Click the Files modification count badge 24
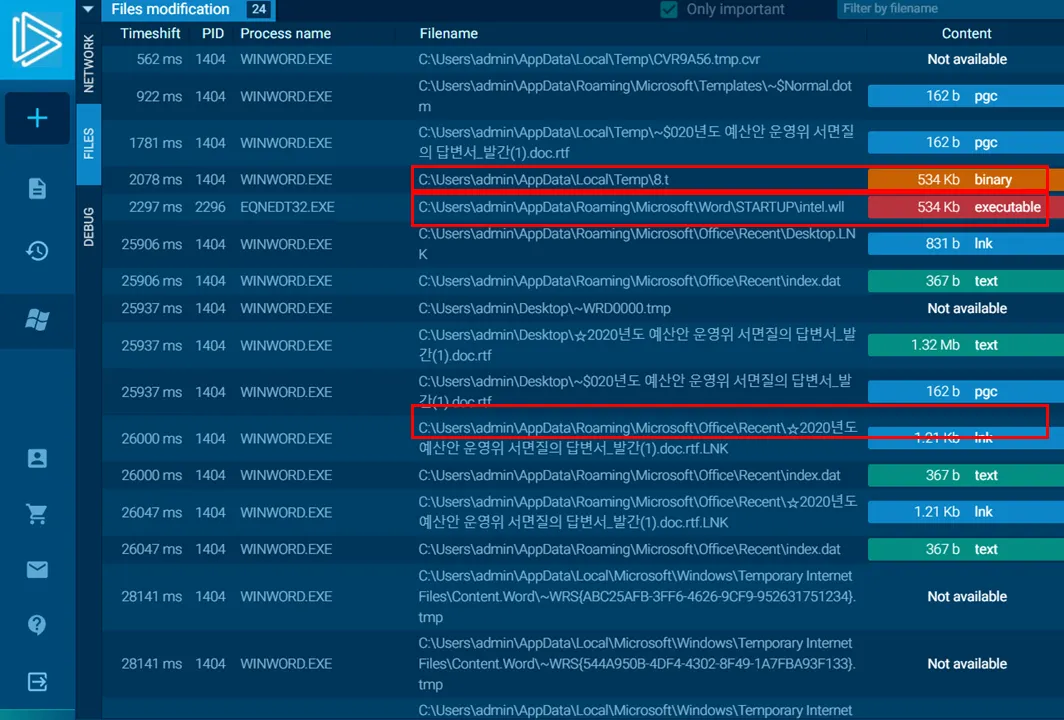Screen dimensions: 1064x720 [259, 10]
